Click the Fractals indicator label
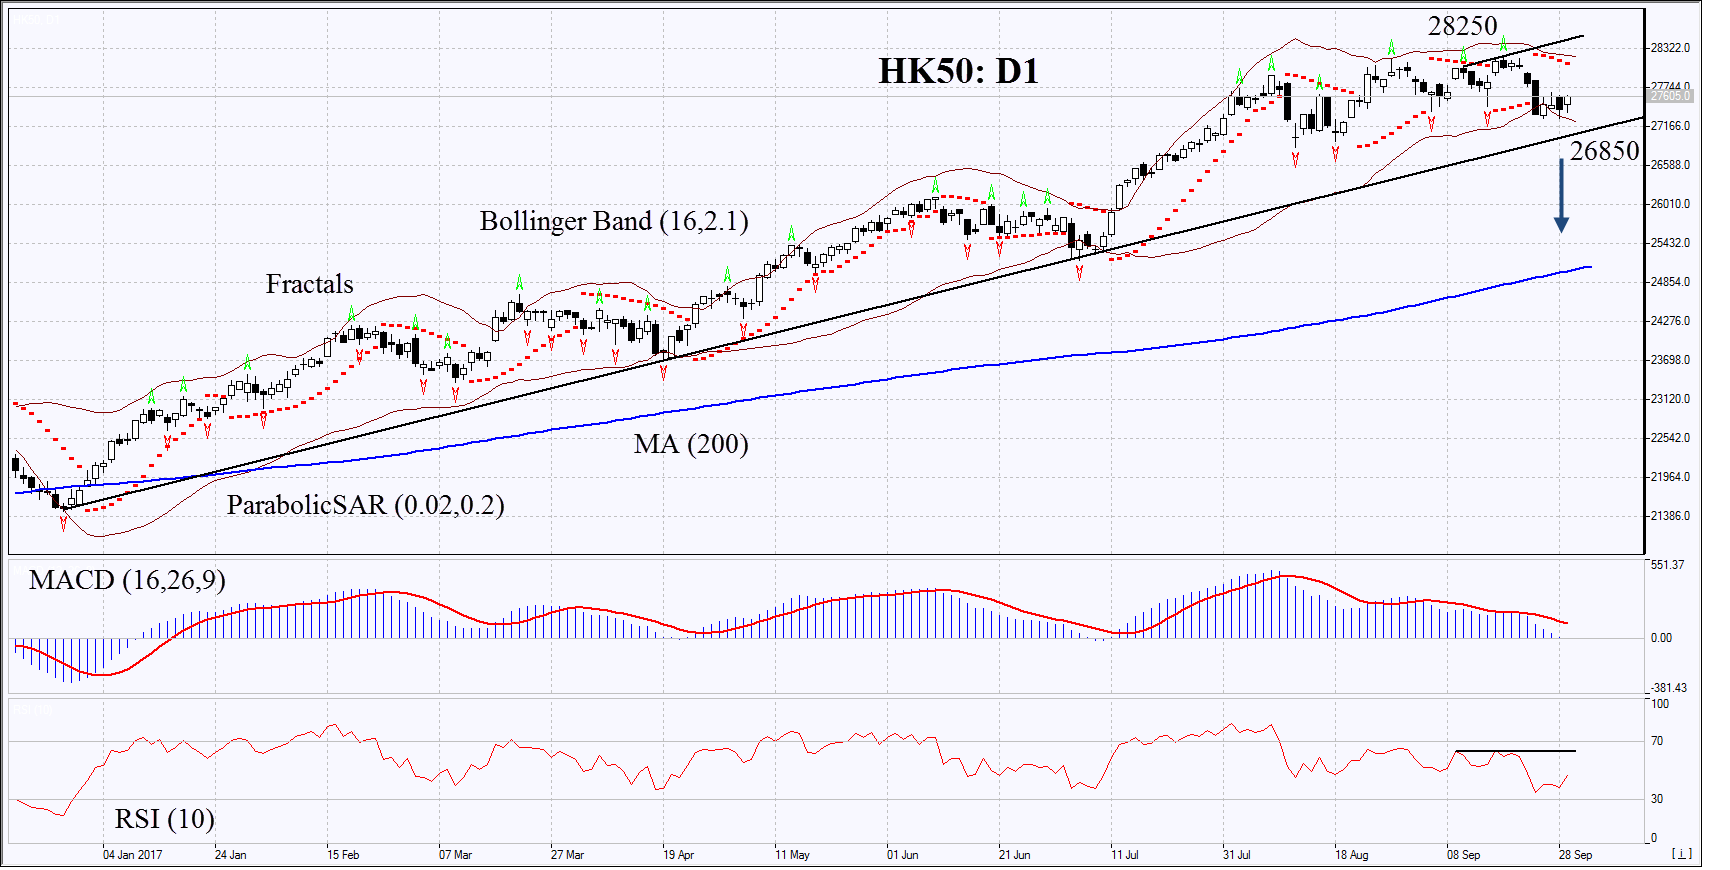The width and height of the screenshot is (1730, 870). click(x=309, y=285)
